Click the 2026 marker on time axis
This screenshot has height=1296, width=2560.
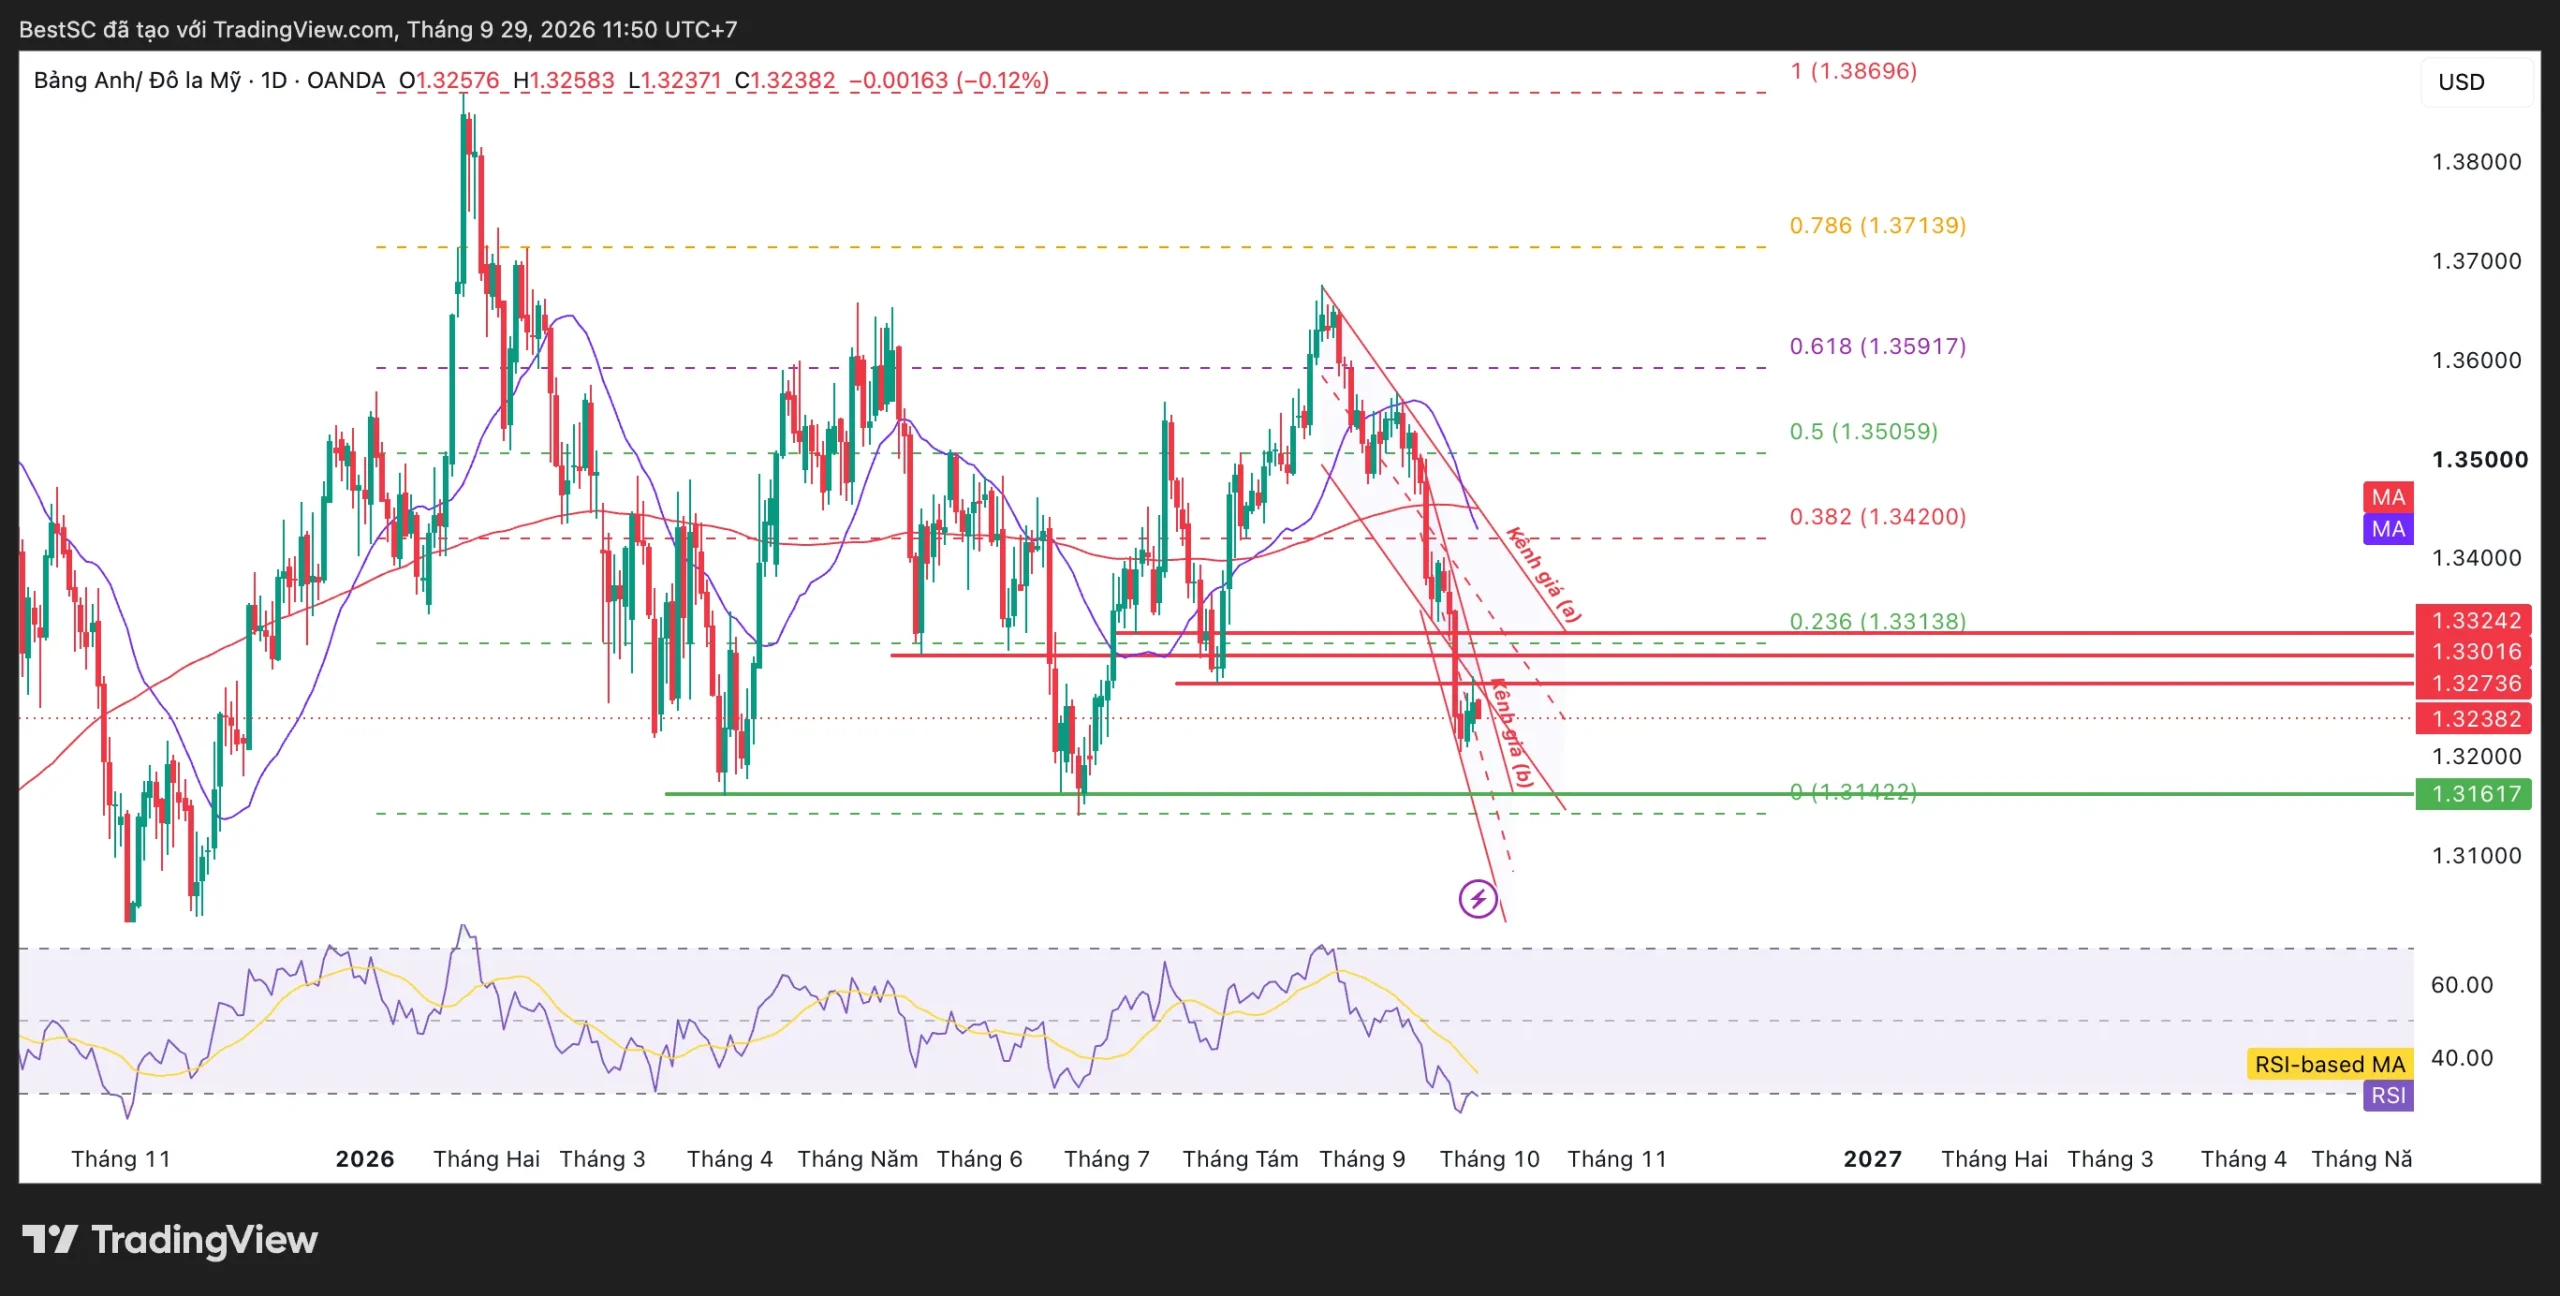tap(364, 1159)
